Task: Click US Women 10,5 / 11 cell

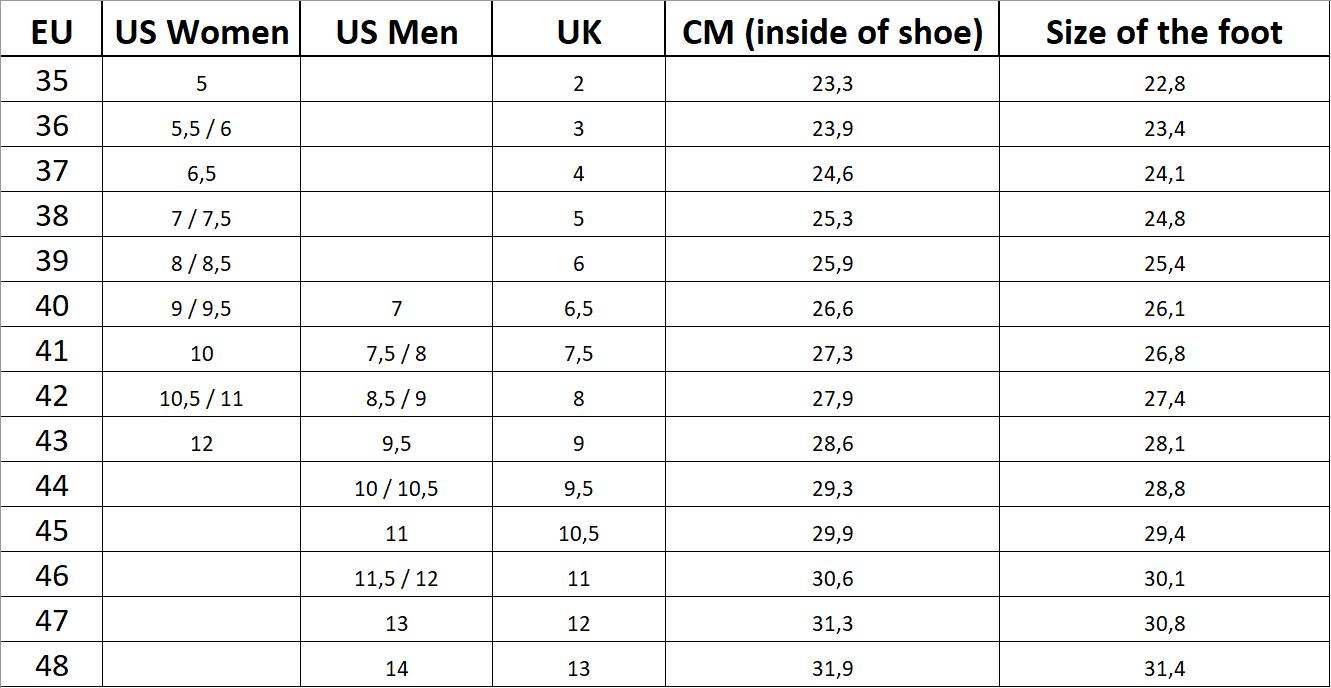Action: click(201, 399)
